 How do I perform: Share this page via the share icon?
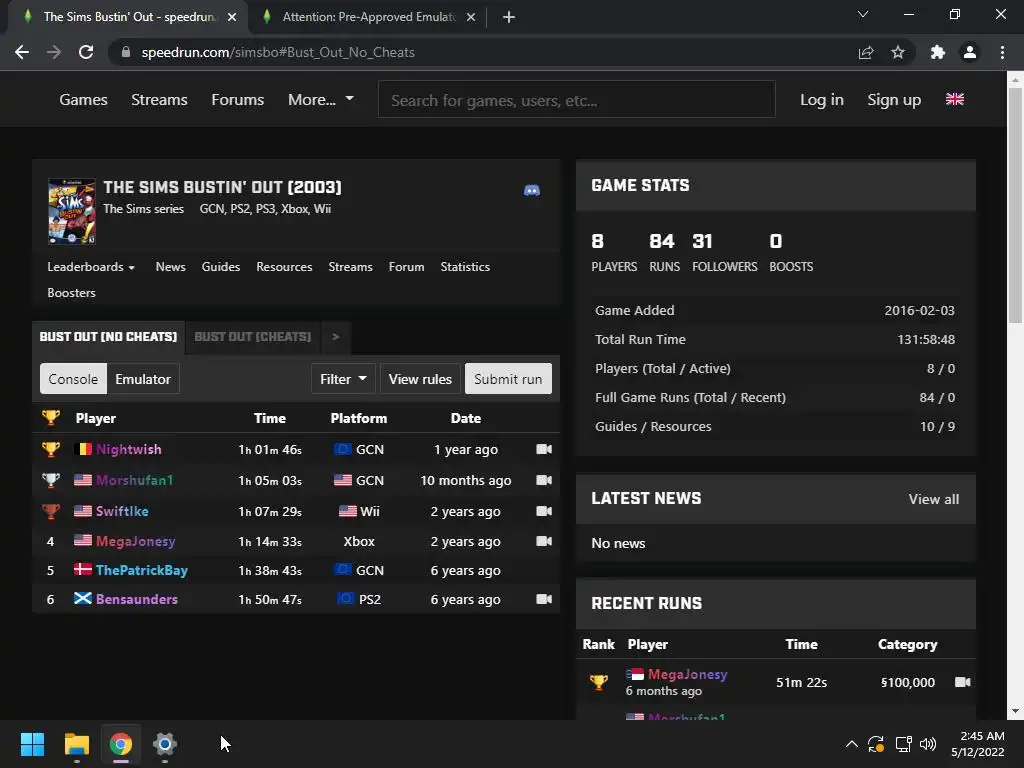(x=866, y=52)
